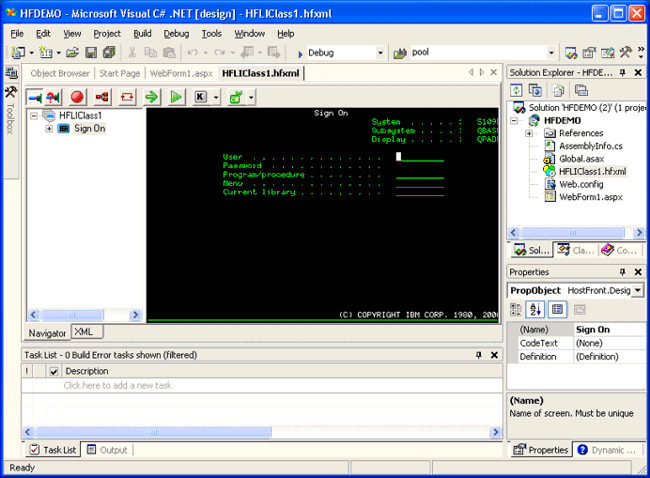Click the green field tool icon

(x=236, y=97)
